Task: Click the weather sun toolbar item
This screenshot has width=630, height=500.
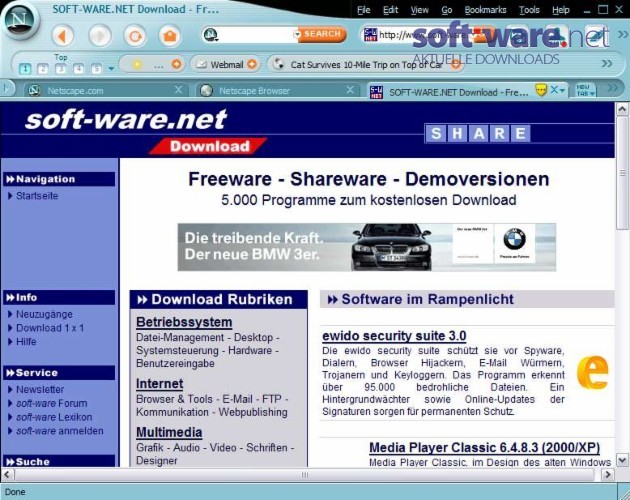Action: point(137,64)
